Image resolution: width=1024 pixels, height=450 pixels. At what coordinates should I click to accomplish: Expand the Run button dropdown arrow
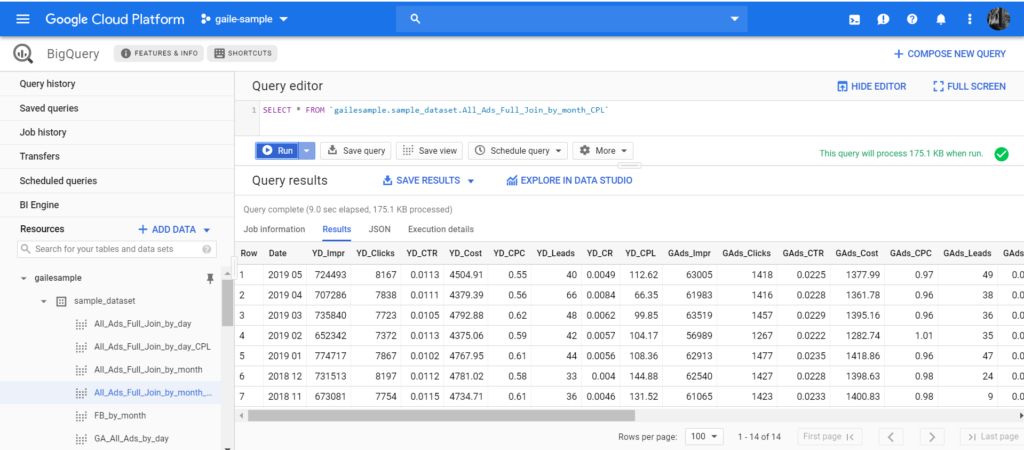point(307,151)
